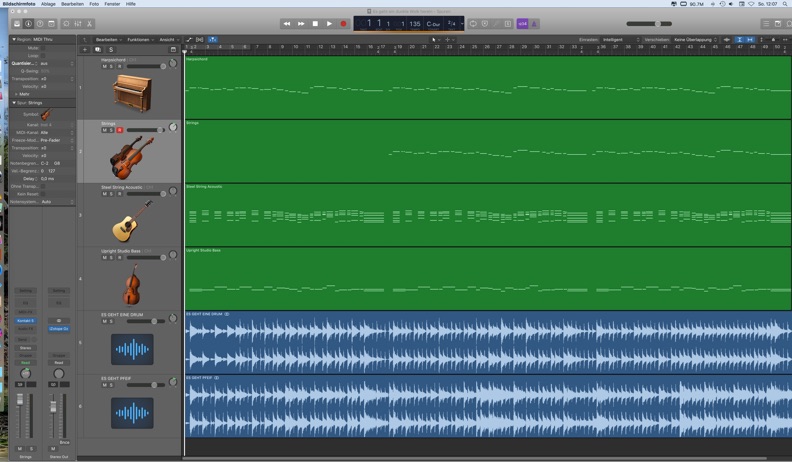The width and height of the screenshot is (792, 462).
Task: Adjust the master volume slider in the control bar
Action: coord(649,24)
